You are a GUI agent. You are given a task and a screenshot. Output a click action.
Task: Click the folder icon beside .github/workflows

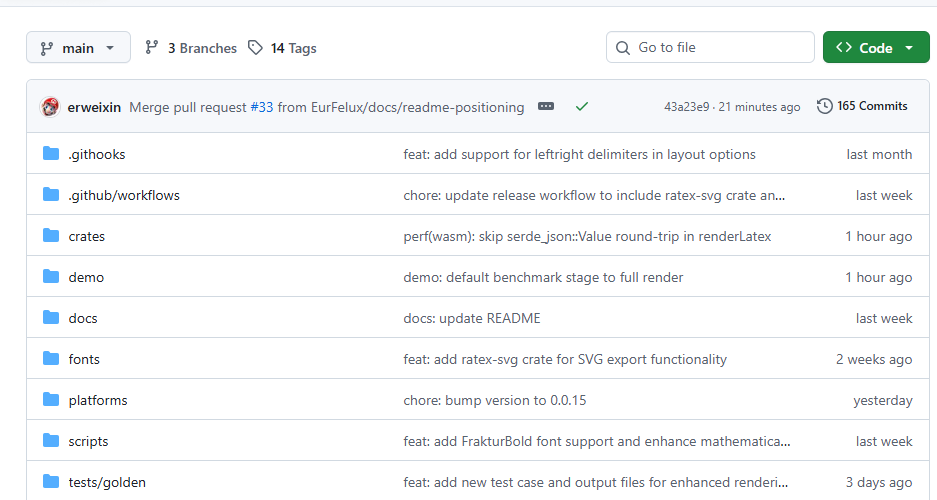51,195
